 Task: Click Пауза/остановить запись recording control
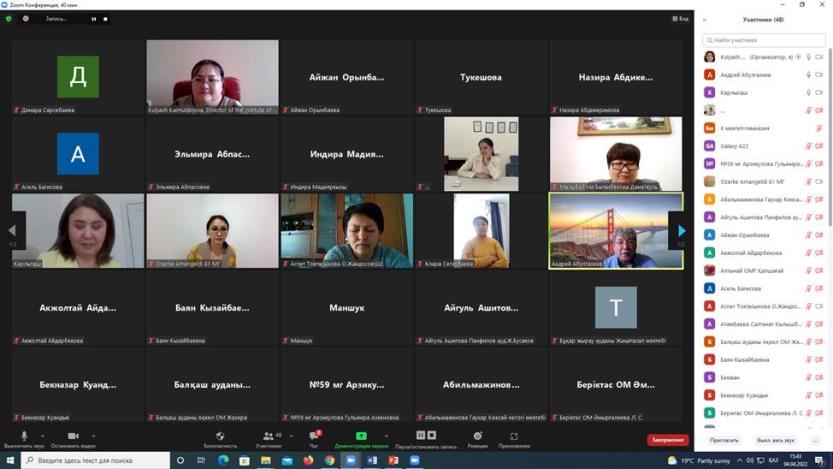coord(426,437)
